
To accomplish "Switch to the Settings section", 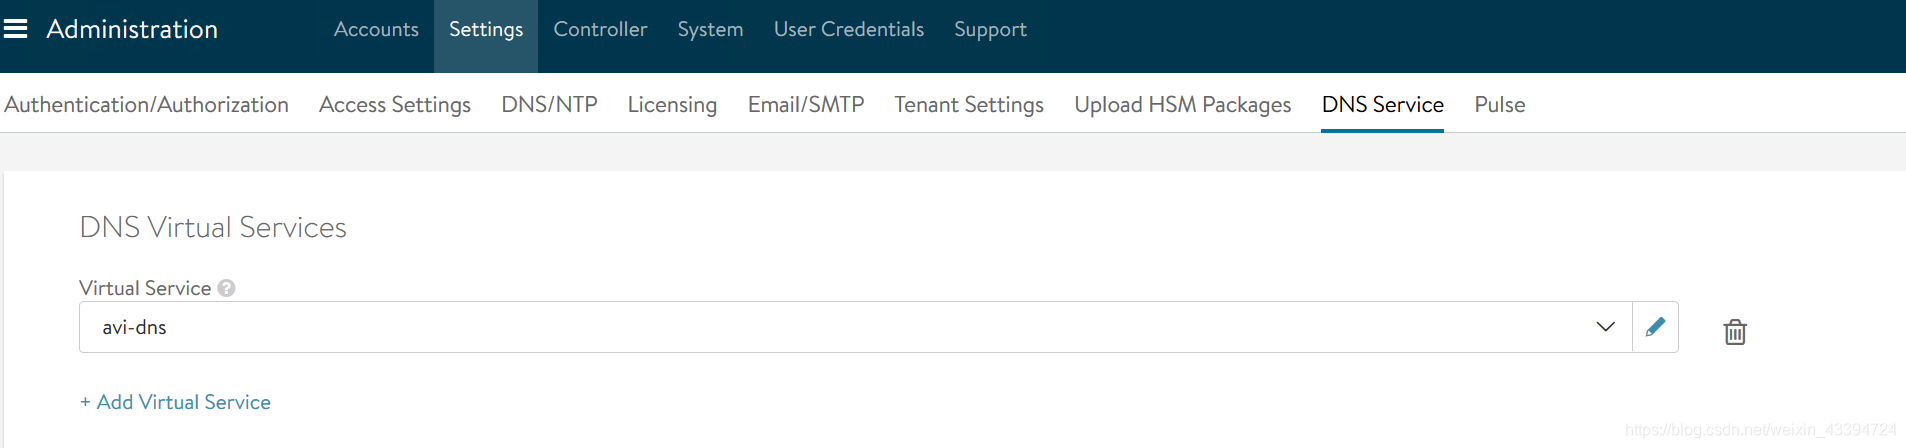I will tap(486, 29).
